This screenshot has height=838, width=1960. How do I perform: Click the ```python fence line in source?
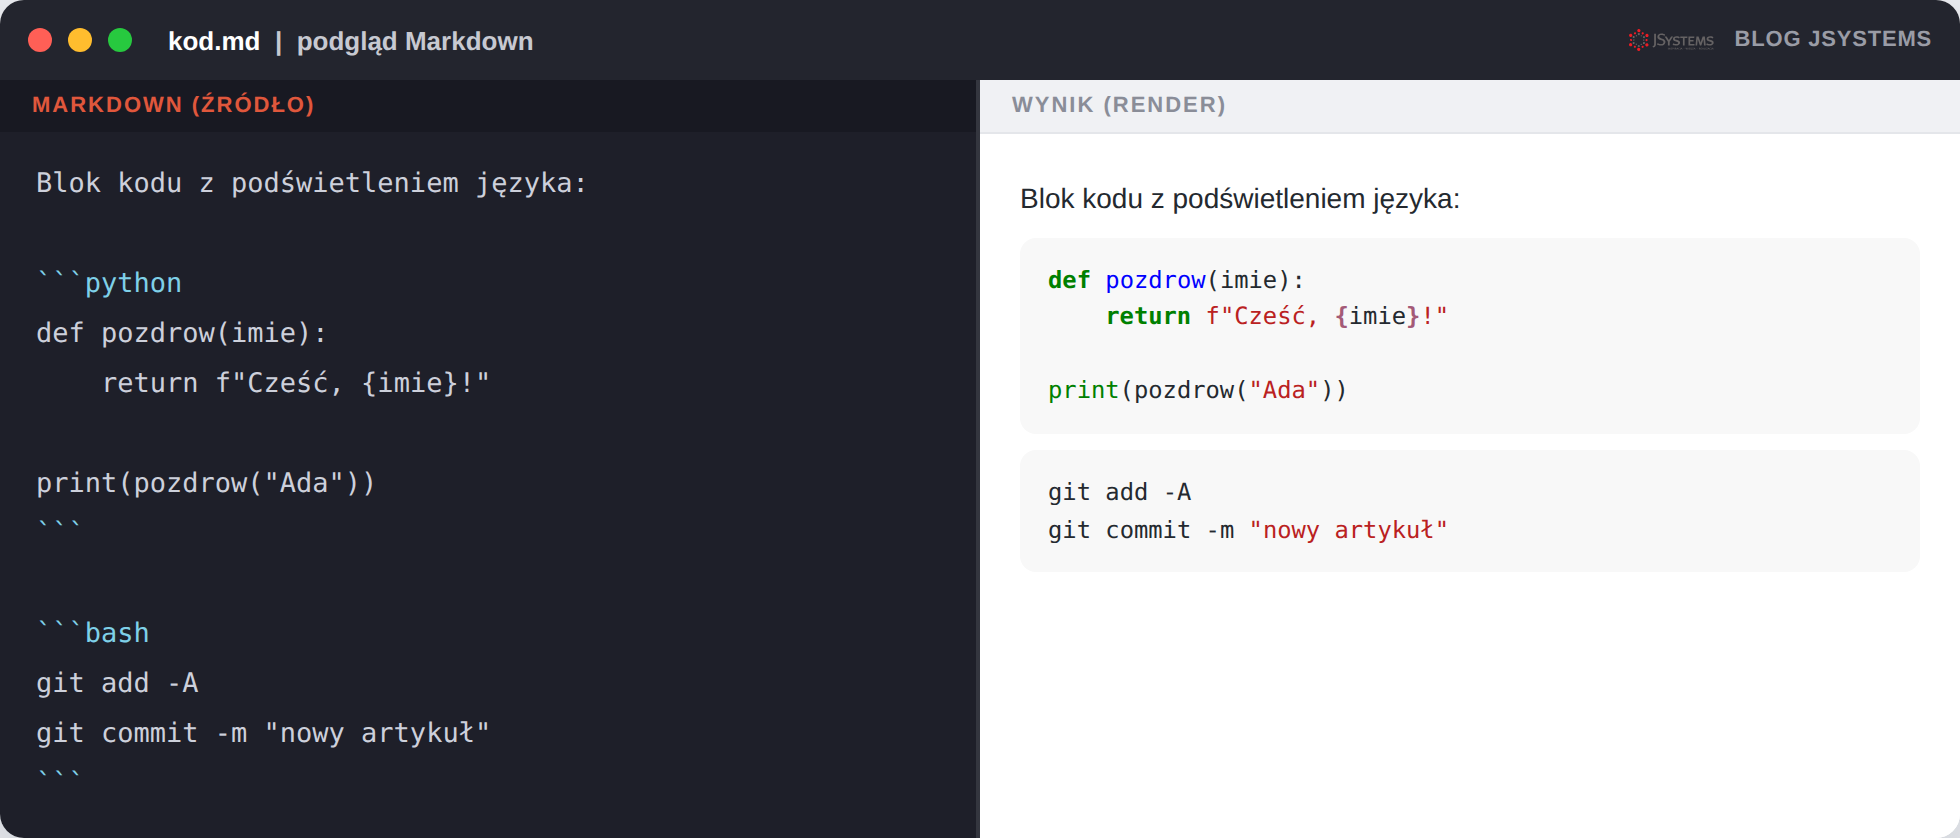coord(109,283)
